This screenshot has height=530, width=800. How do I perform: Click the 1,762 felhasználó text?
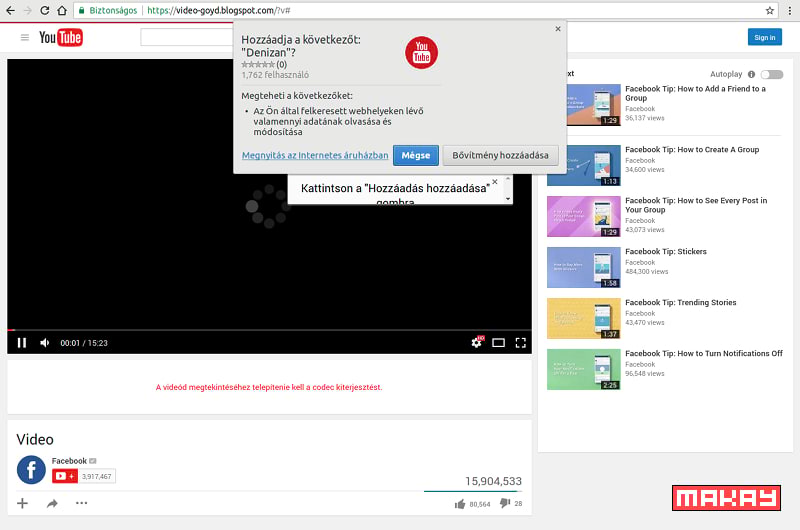tap(275, 74)
